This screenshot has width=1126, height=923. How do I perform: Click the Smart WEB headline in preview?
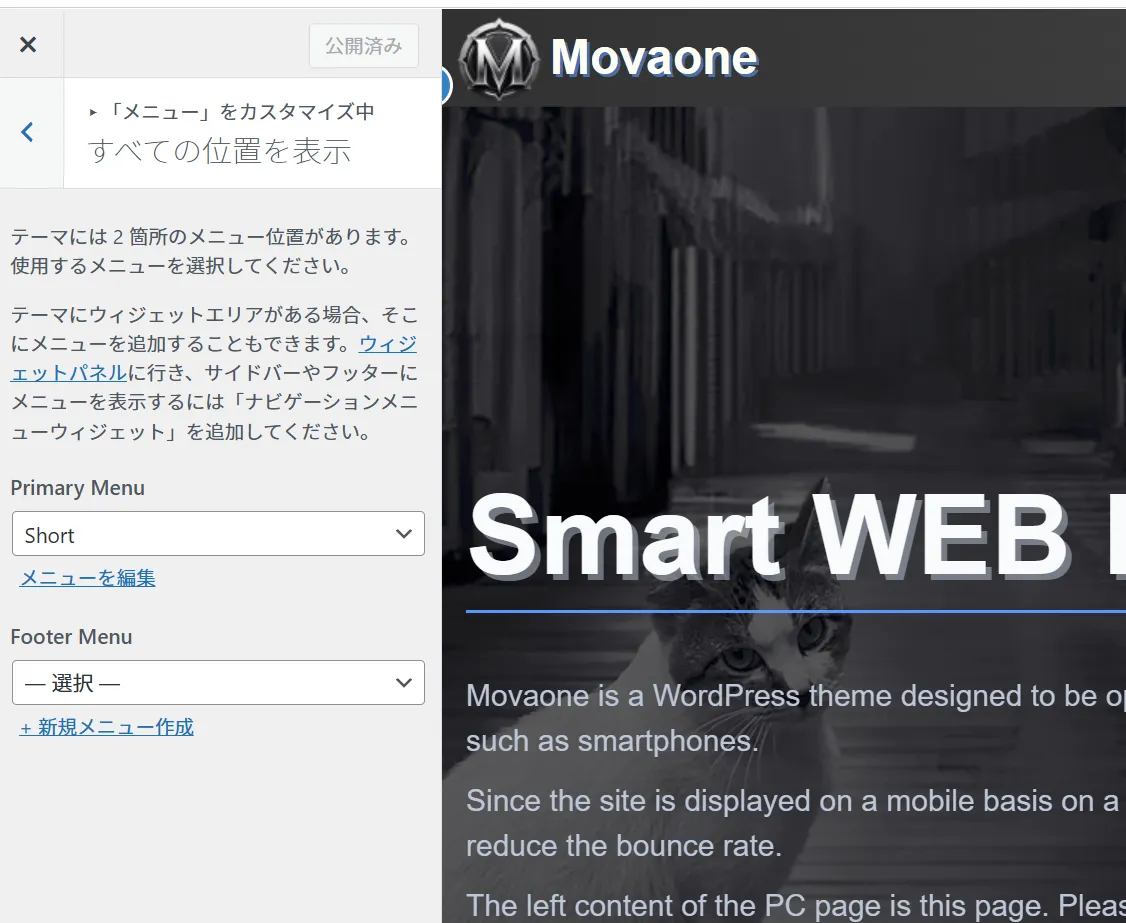[x=796, y=537]
